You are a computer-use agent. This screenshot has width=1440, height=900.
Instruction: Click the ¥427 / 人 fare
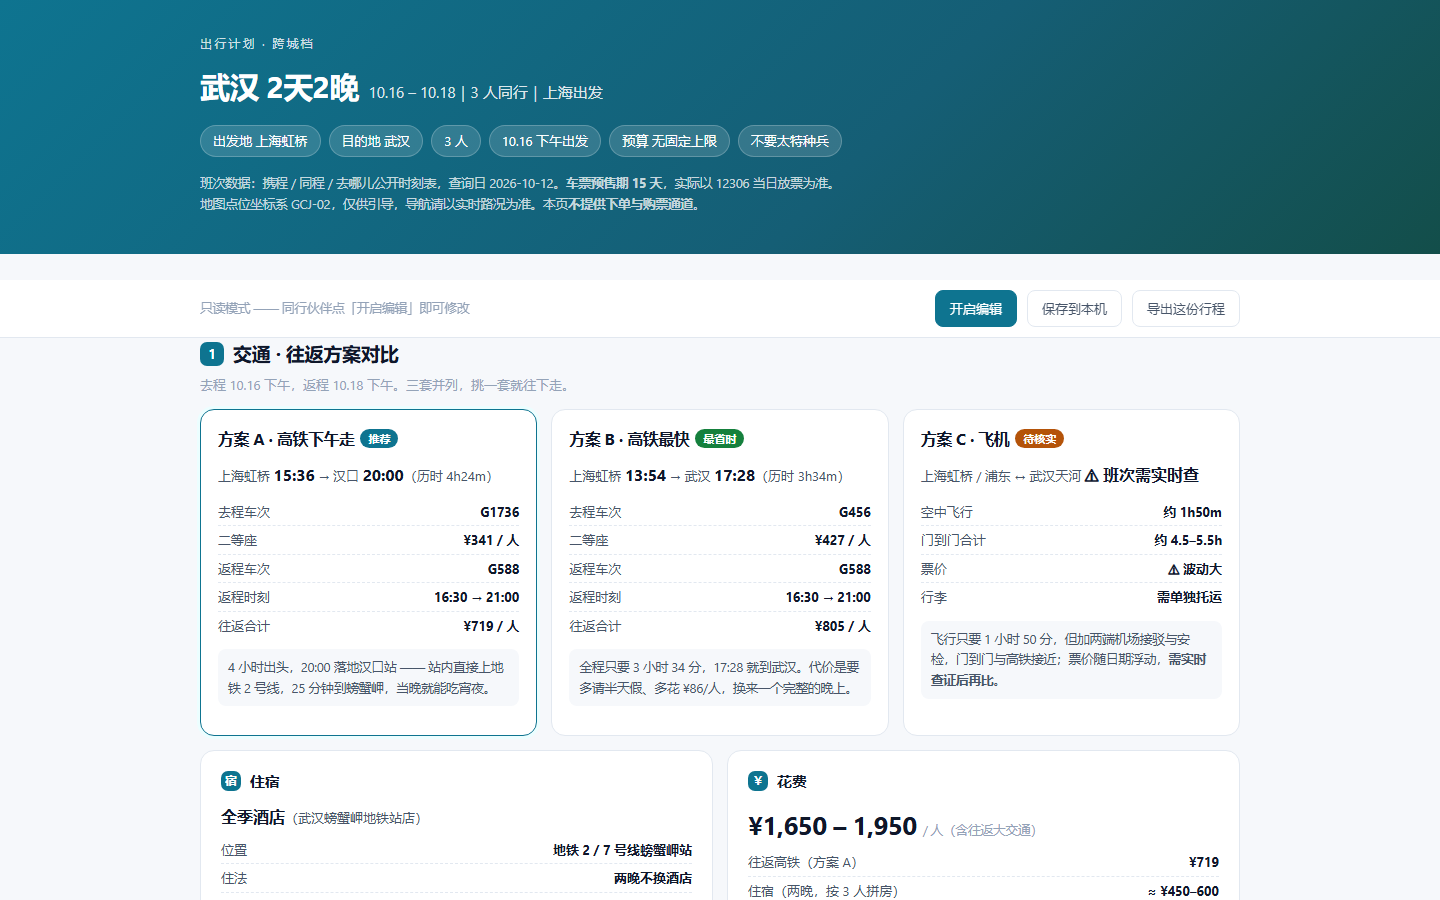point(843,540)
